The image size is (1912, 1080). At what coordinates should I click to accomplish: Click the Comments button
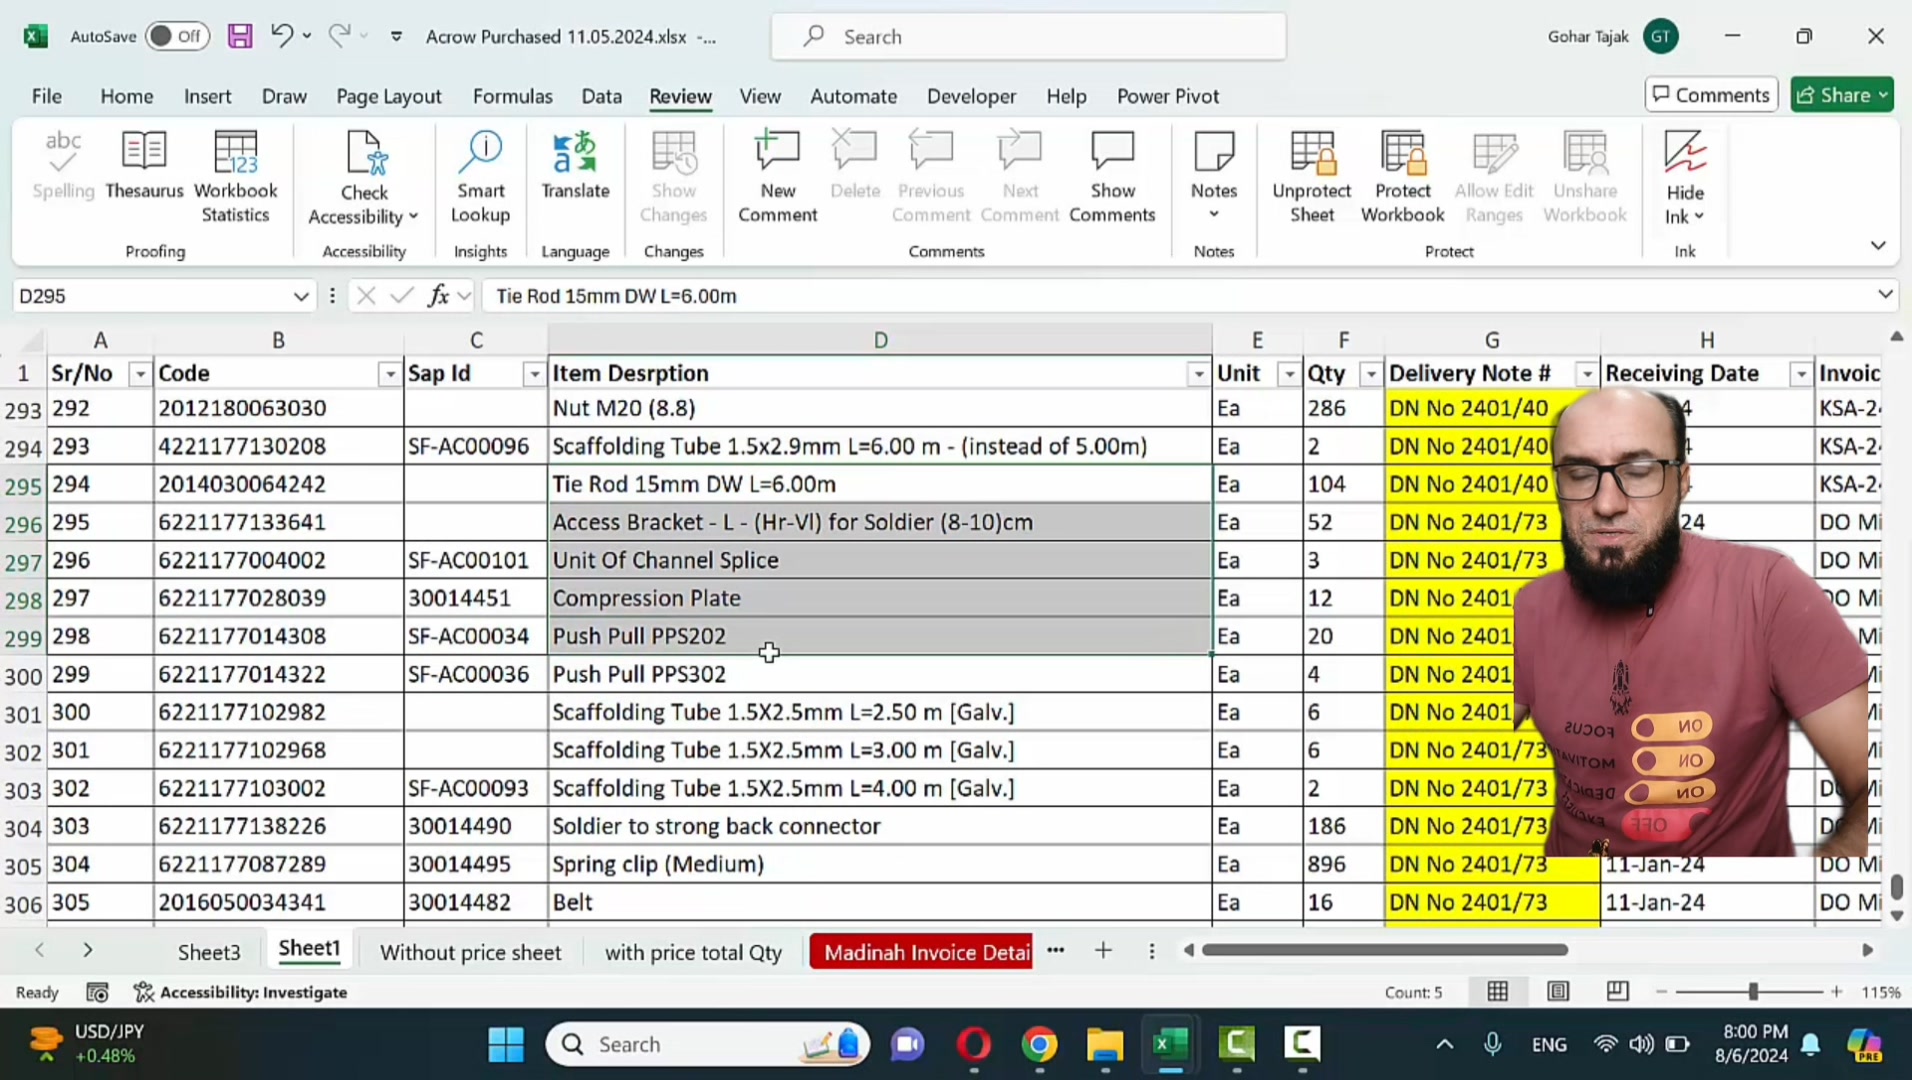point(1711,95)
